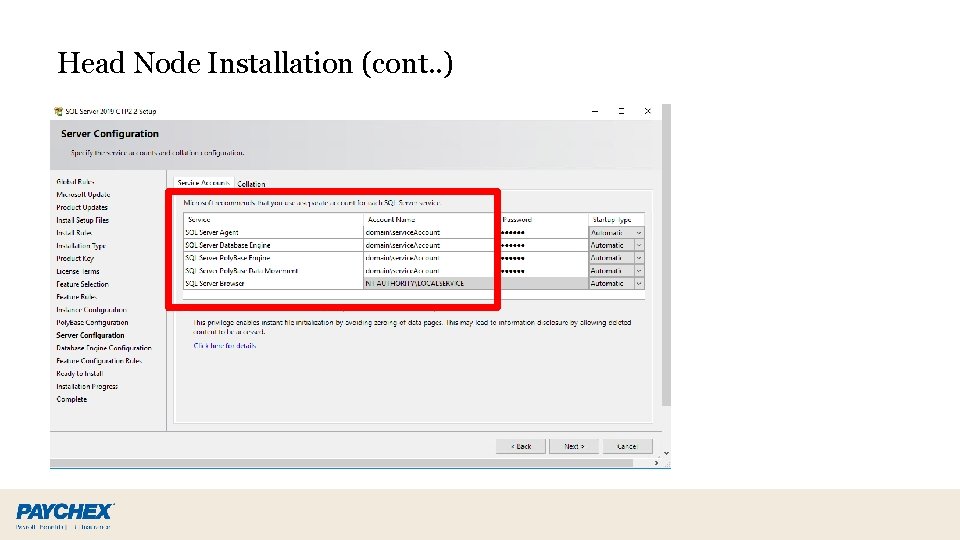The height and width of the screenshot is (540, 960).
Task: Open Startup Type dropdown for SQL Server Browser
Action: pyautogui.click(x=639, y=283)
